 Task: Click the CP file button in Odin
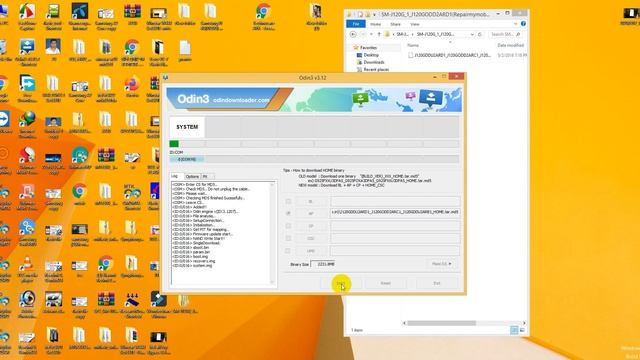[311, 226]
